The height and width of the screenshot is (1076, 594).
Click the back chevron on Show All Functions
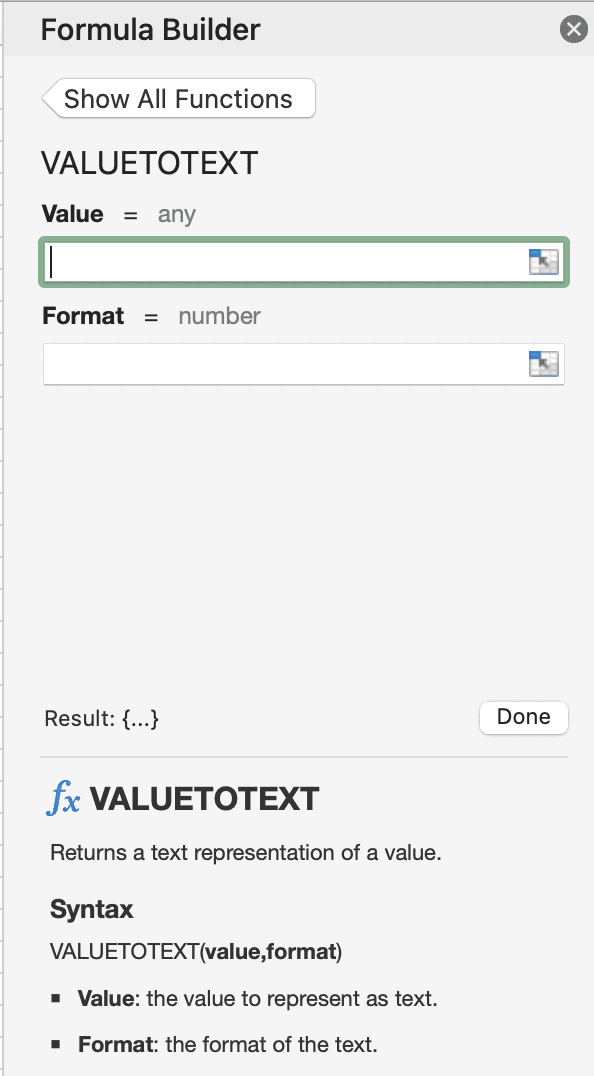(x=53, y=98)
